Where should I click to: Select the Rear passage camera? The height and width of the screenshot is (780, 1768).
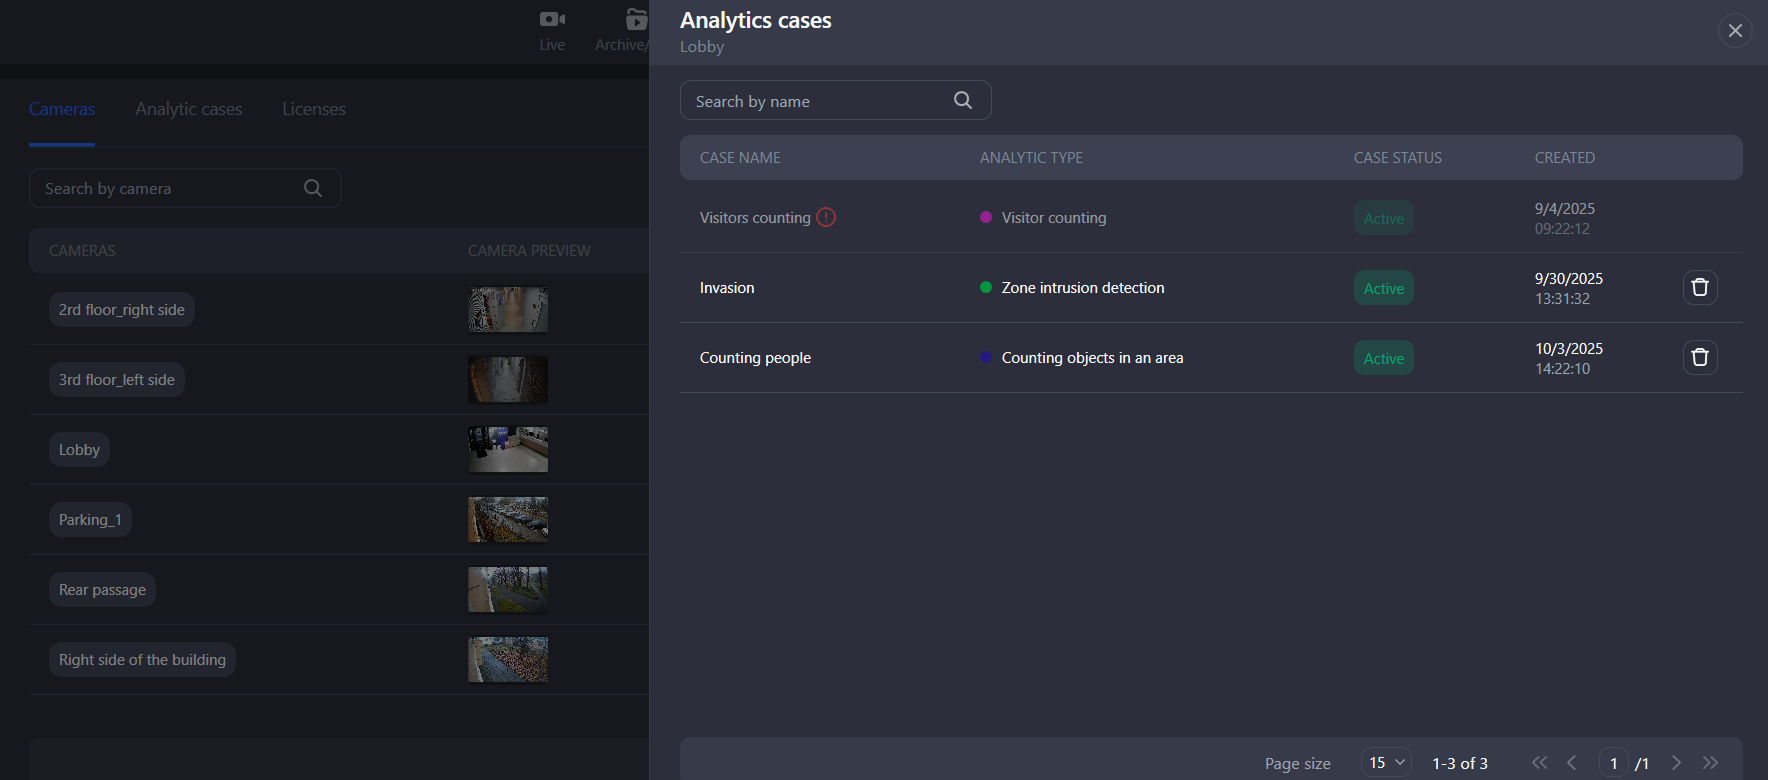point(102,590)
